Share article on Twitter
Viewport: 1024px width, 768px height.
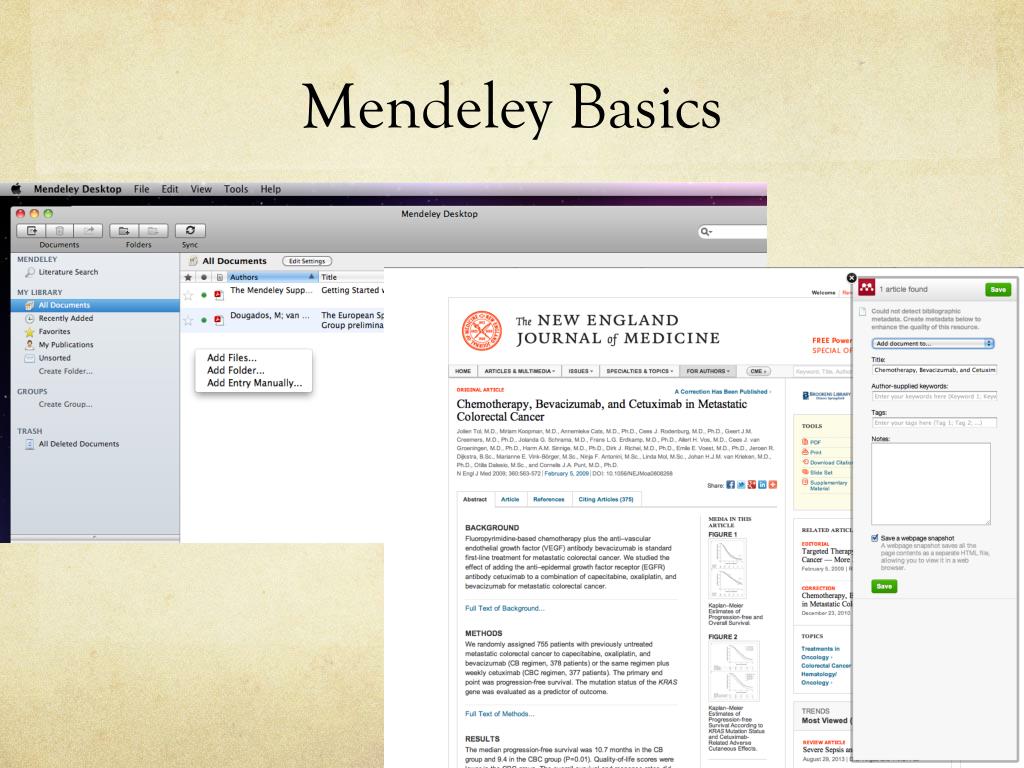[741, 485]
